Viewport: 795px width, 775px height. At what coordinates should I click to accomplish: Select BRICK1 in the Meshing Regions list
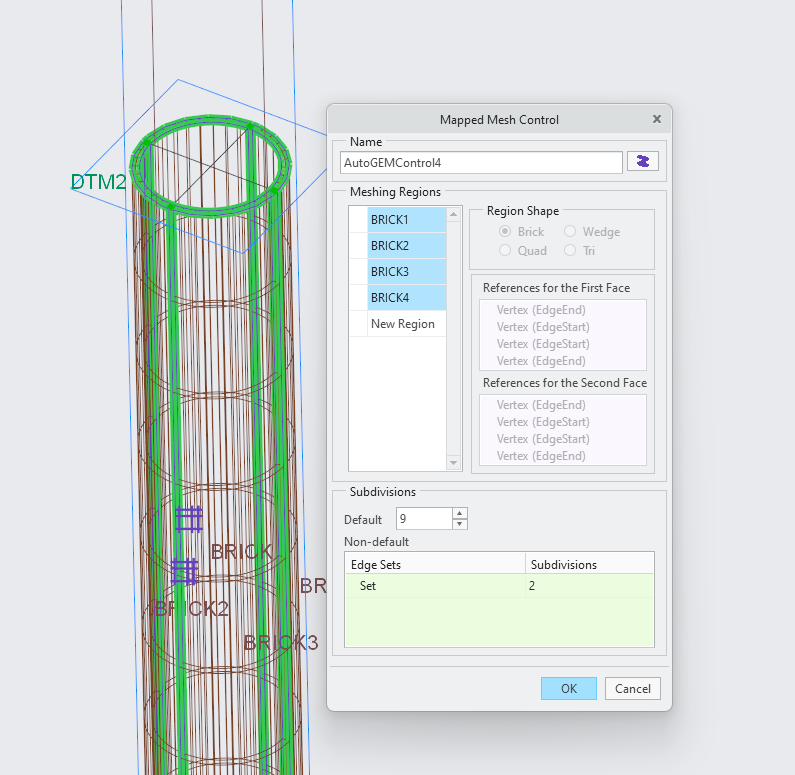coord(404,219)
